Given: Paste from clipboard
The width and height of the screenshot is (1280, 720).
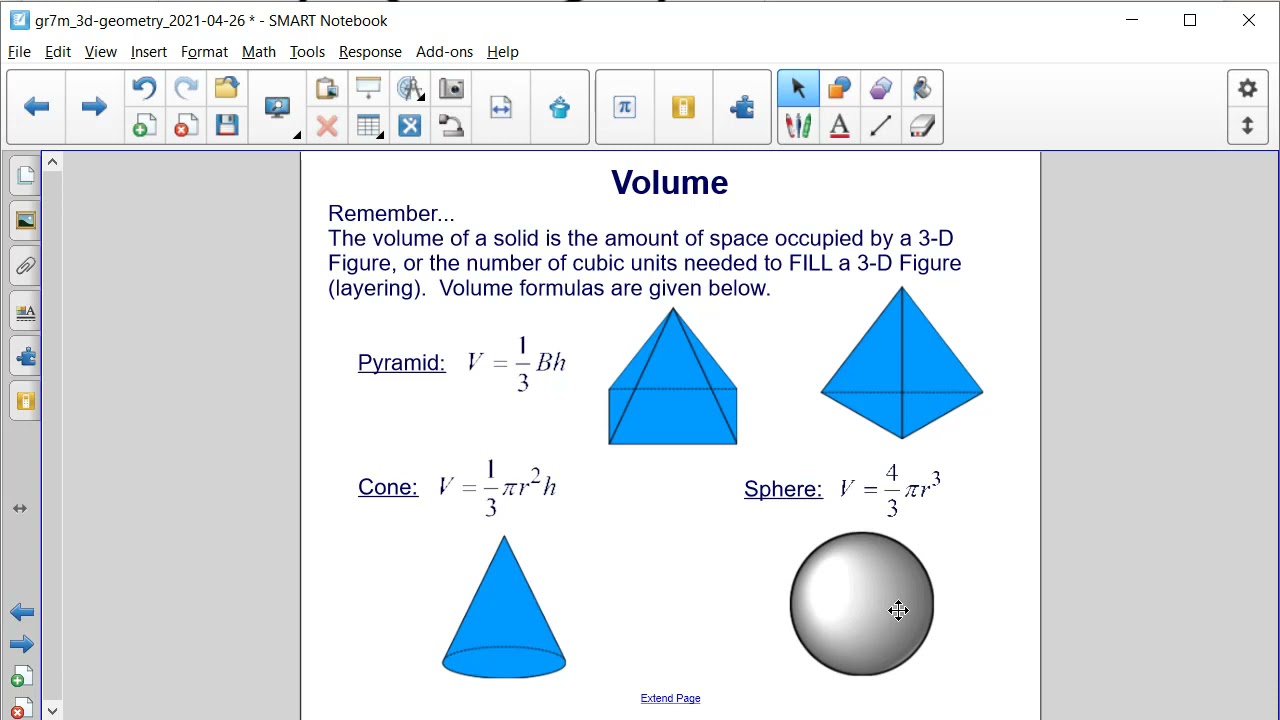Looking at the screenshot, I should (327, 88).
